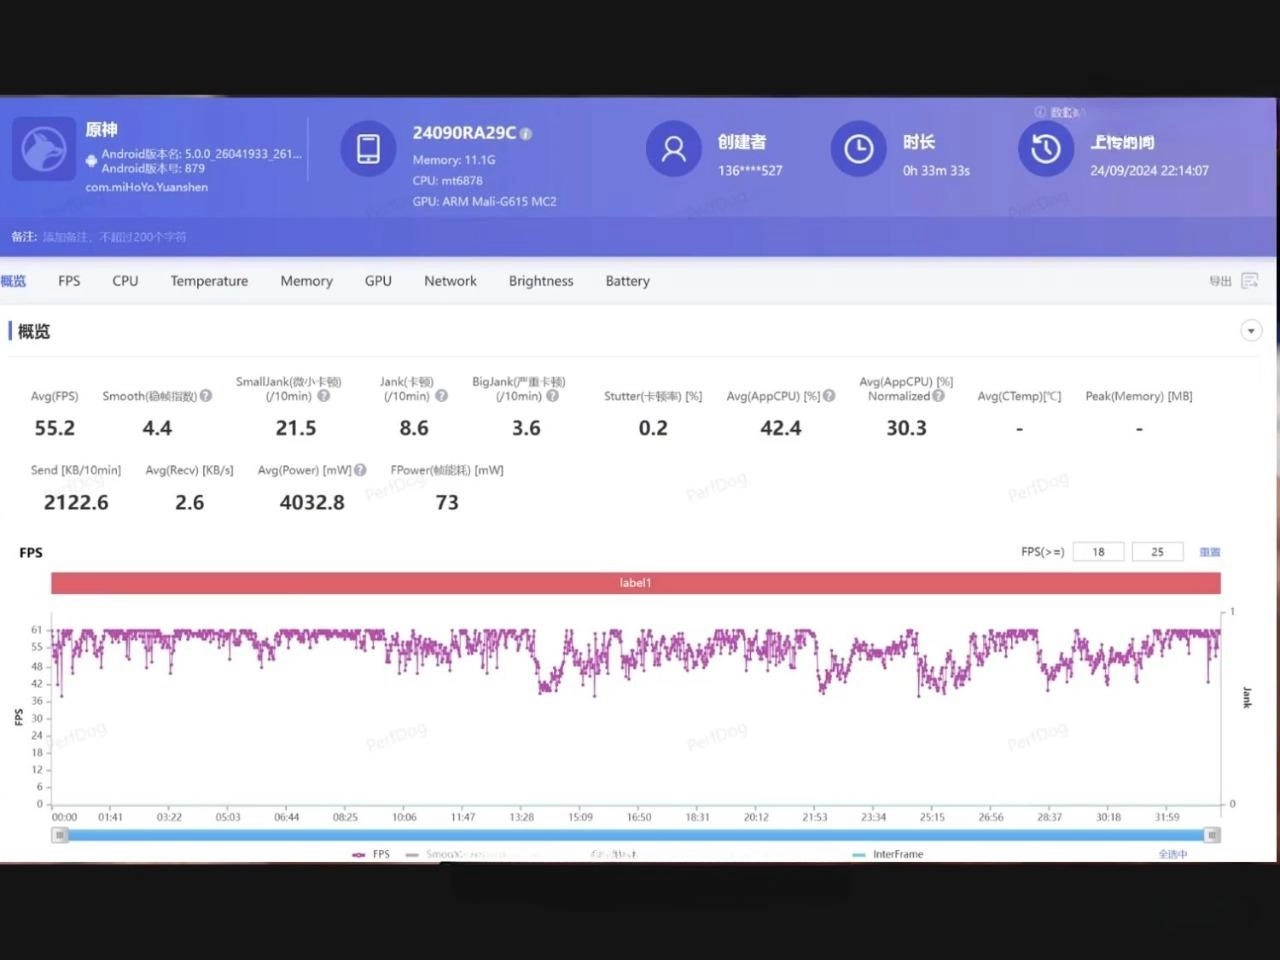This screenshot has width=1280, height=960.
Task: Click the duration clock icon
Action: (858, 149)
